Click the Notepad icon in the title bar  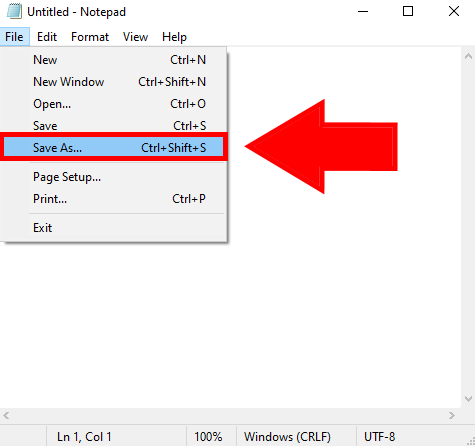pyautogui.click(x=14, y=11)
